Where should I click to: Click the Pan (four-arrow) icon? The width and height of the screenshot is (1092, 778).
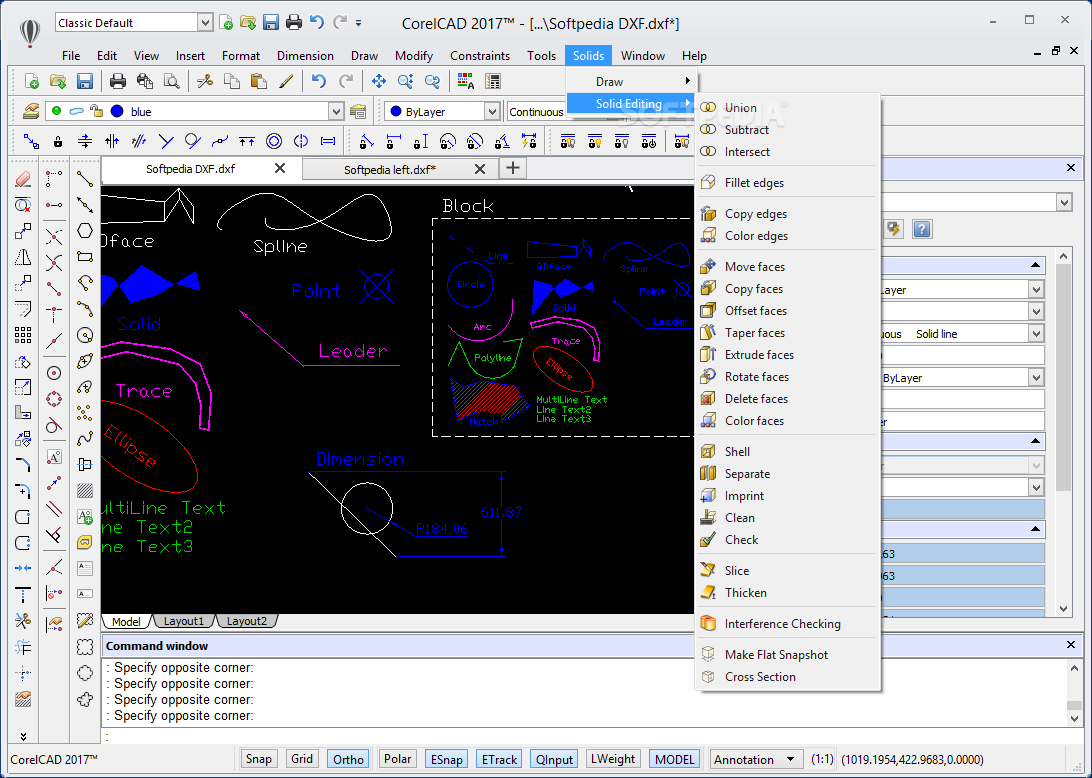point(379,81)
